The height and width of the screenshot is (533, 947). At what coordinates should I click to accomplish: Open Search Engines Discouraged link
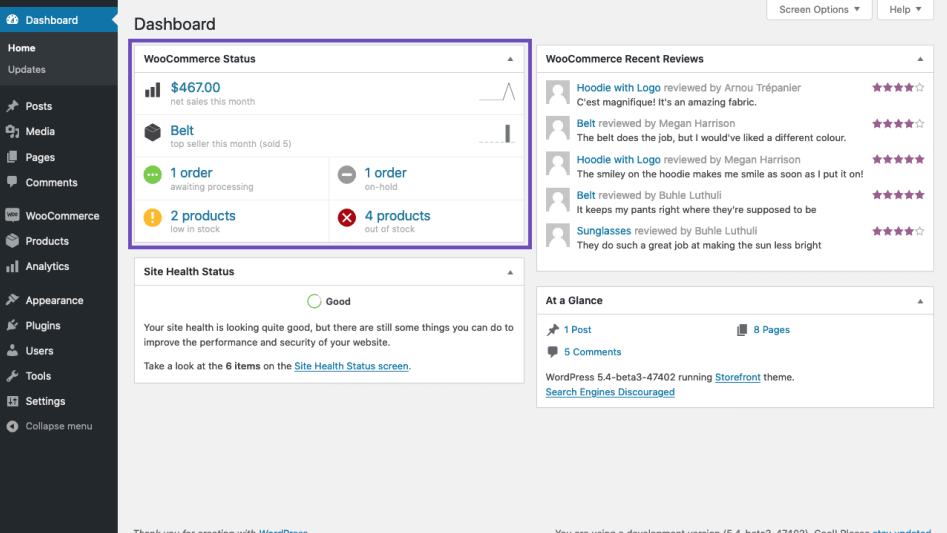point(610,392)
